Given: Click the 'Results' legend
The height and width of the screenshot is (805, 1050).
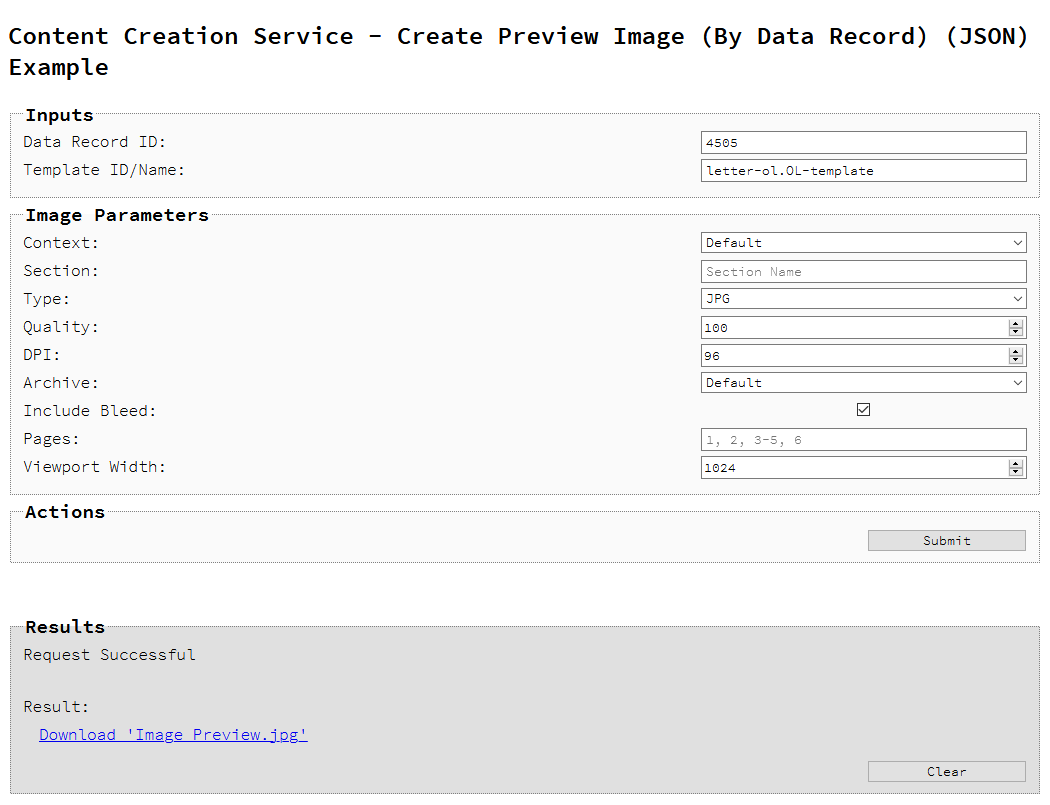Looking at the screenshot, I should click(65, 628).
